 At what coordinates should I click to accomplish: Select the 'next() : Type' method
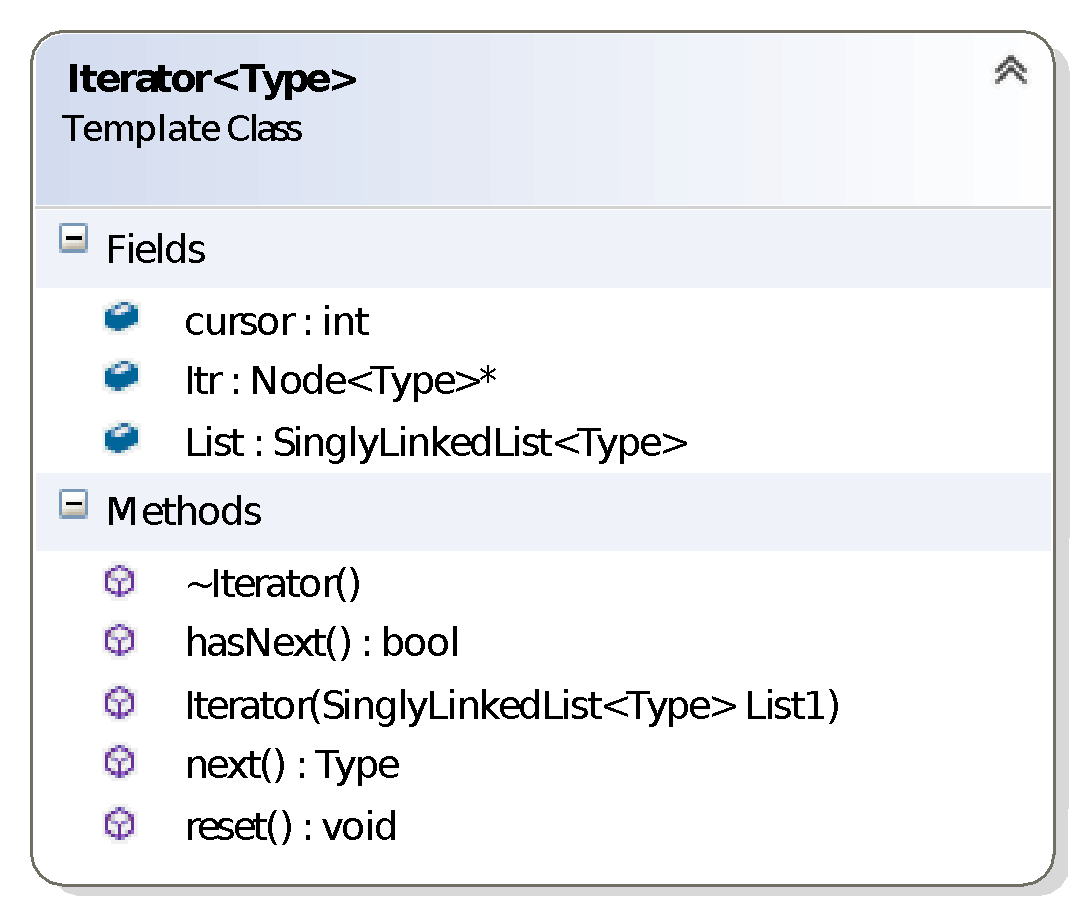[x=292, y=766]
